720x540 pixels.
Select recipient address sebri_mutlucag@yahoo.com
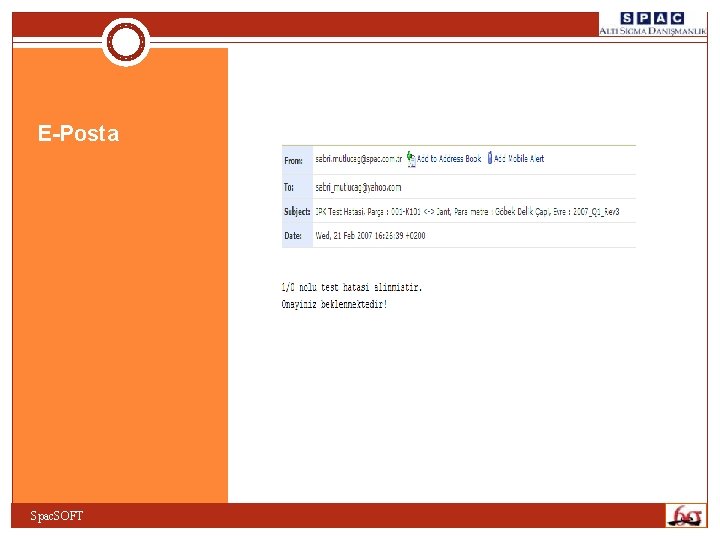click(x=358, y=187)
